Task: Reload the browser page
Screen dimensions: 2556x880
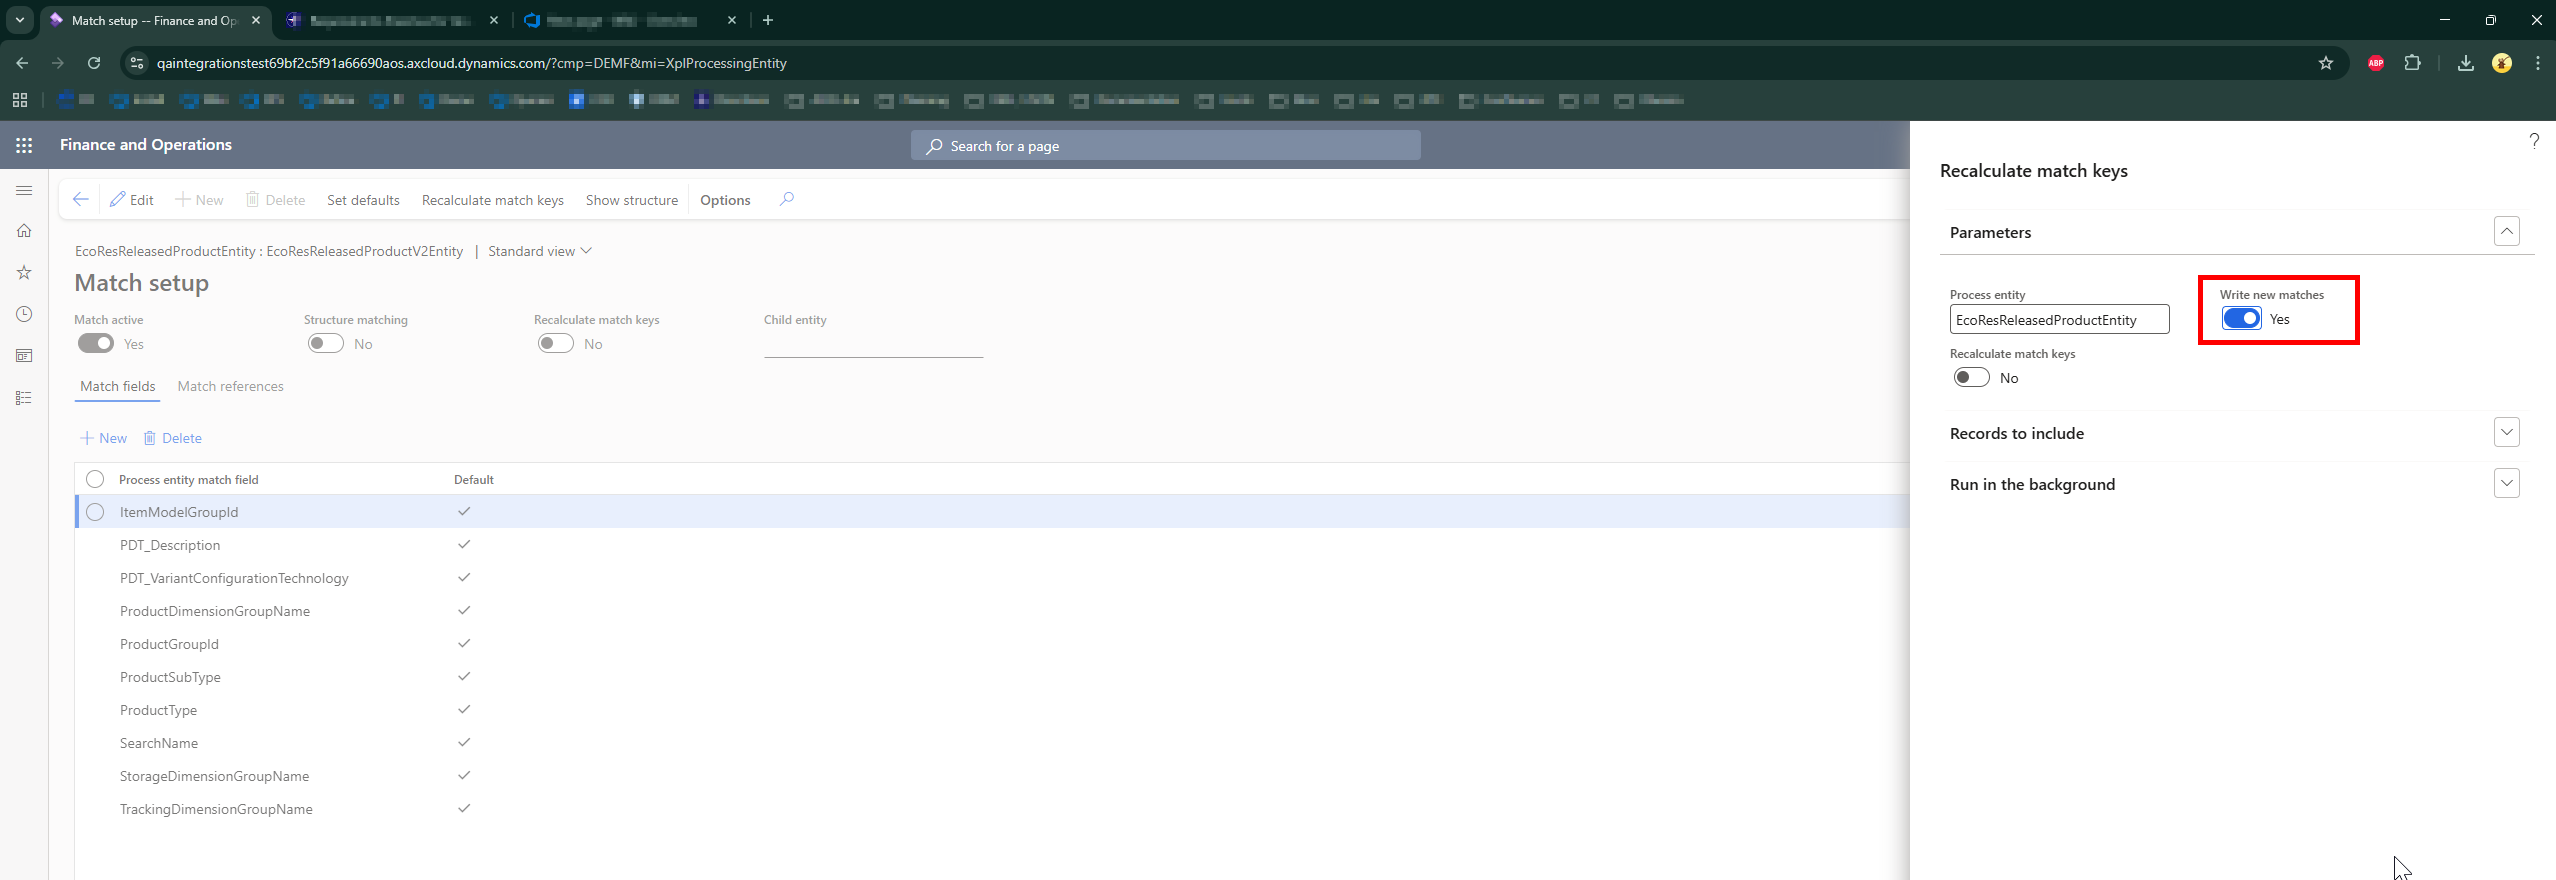Action: coord(94,63)
